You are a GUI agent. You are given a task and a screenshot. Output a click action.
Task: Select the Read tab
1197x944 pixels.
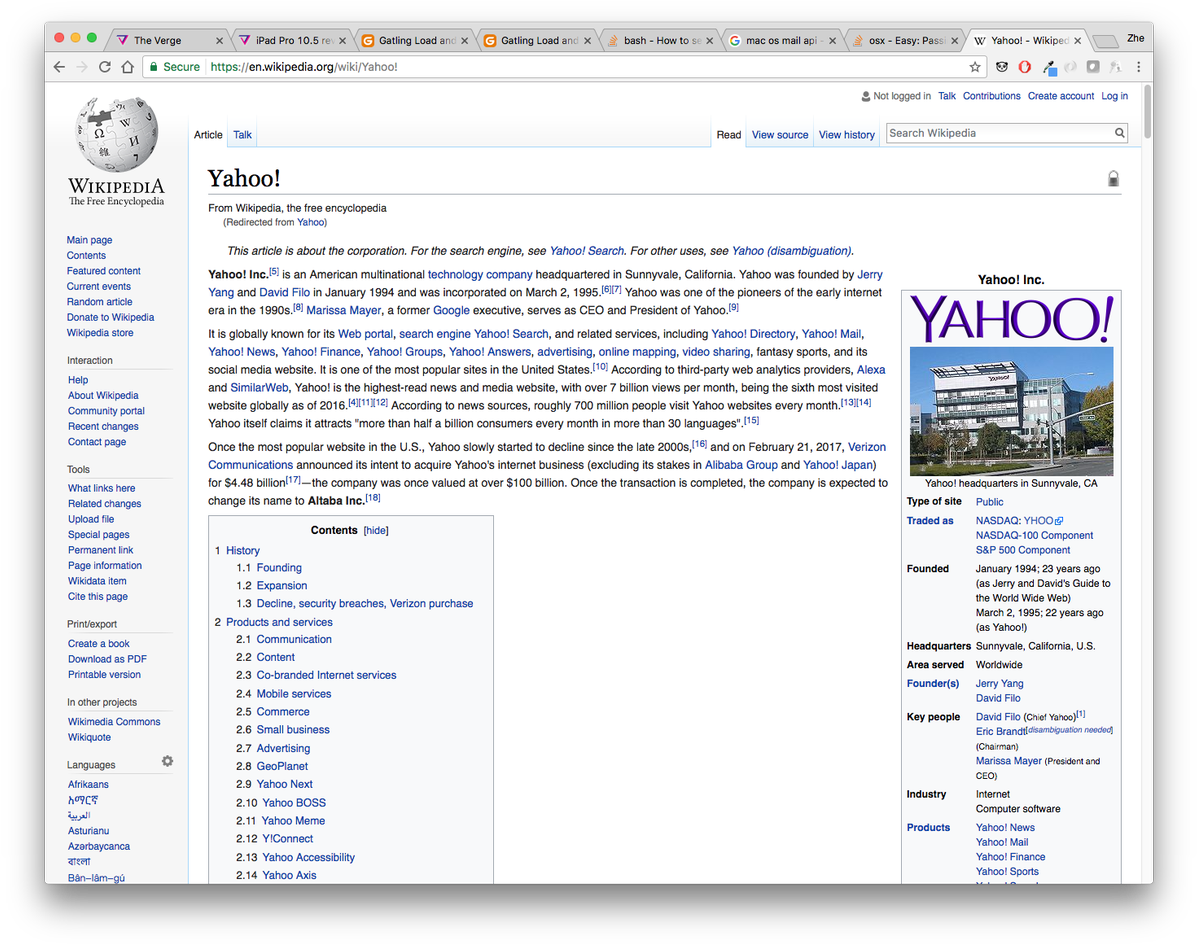728,135
